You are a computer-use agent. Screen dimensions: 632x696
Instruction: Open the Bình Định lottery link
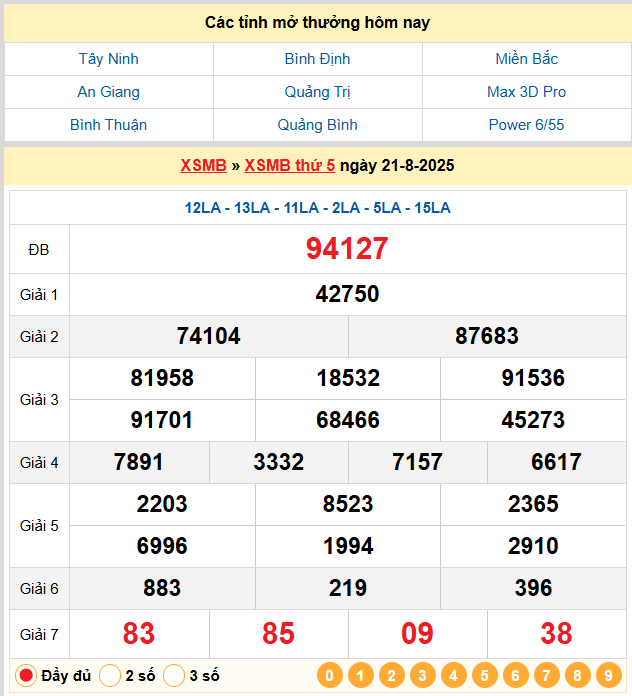pyautogui.click(x=317, y=59)
